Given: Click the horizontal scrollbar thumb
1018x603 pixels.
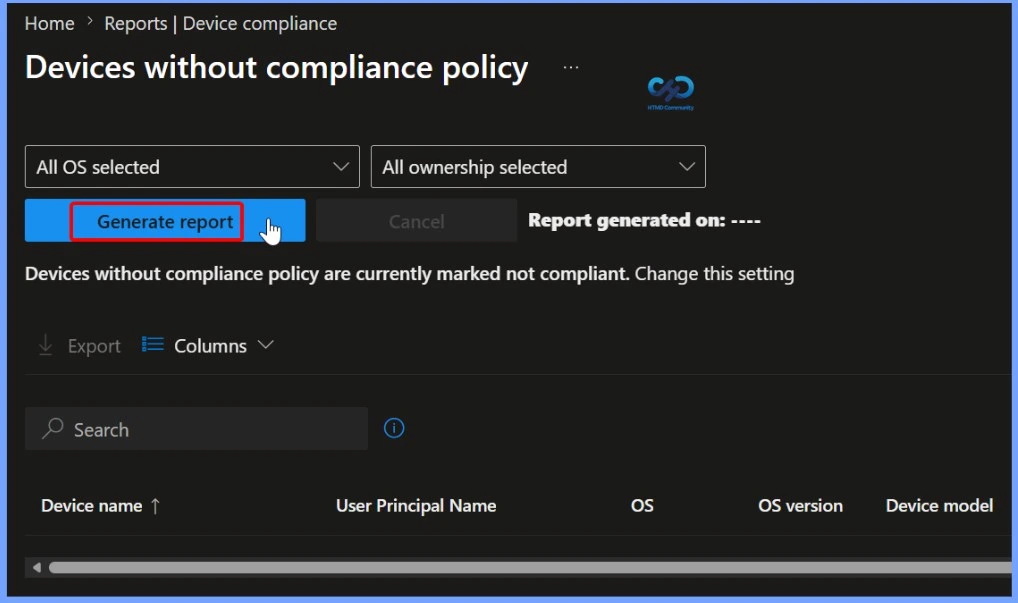Looking at the screenshot, I should (x=530, y=568).
